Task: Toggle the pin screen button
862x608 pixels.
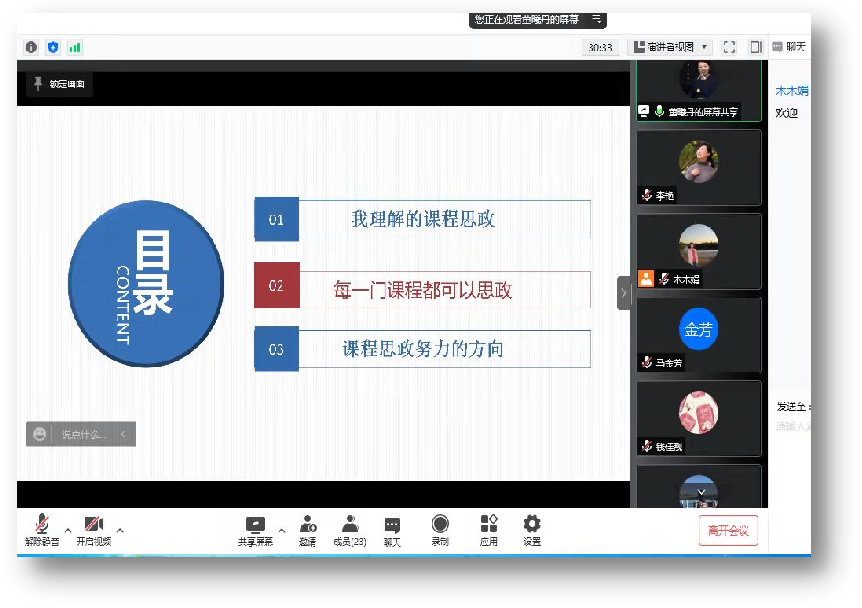Action: tap(60, 84)
